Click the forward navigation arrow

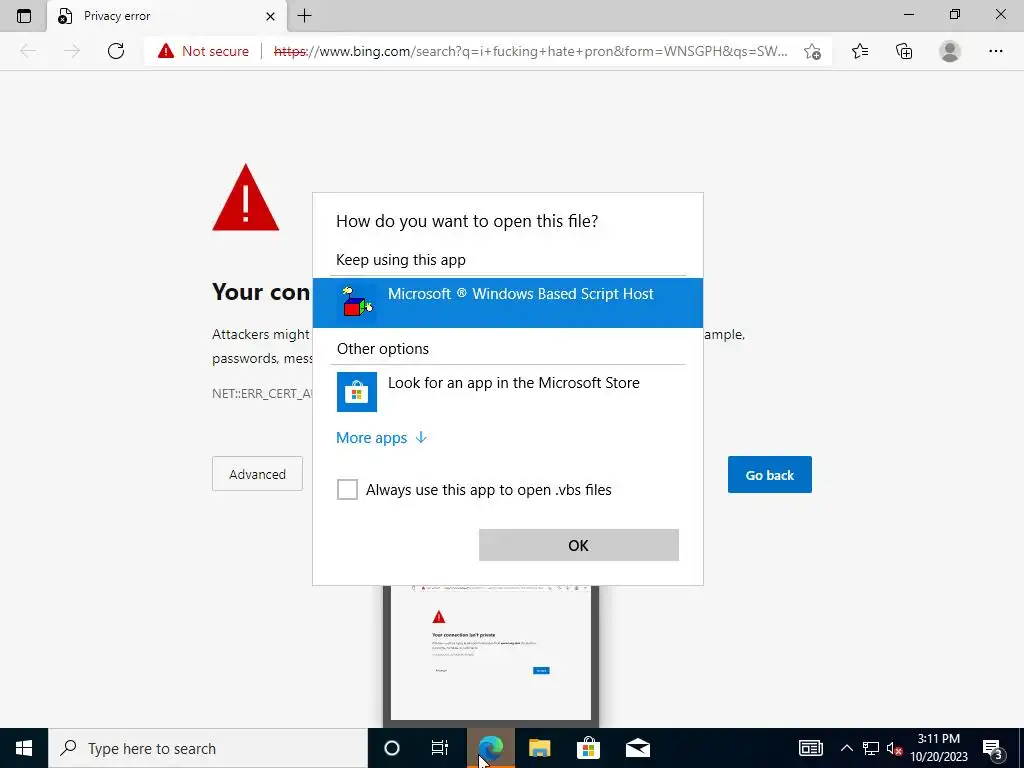72,51
